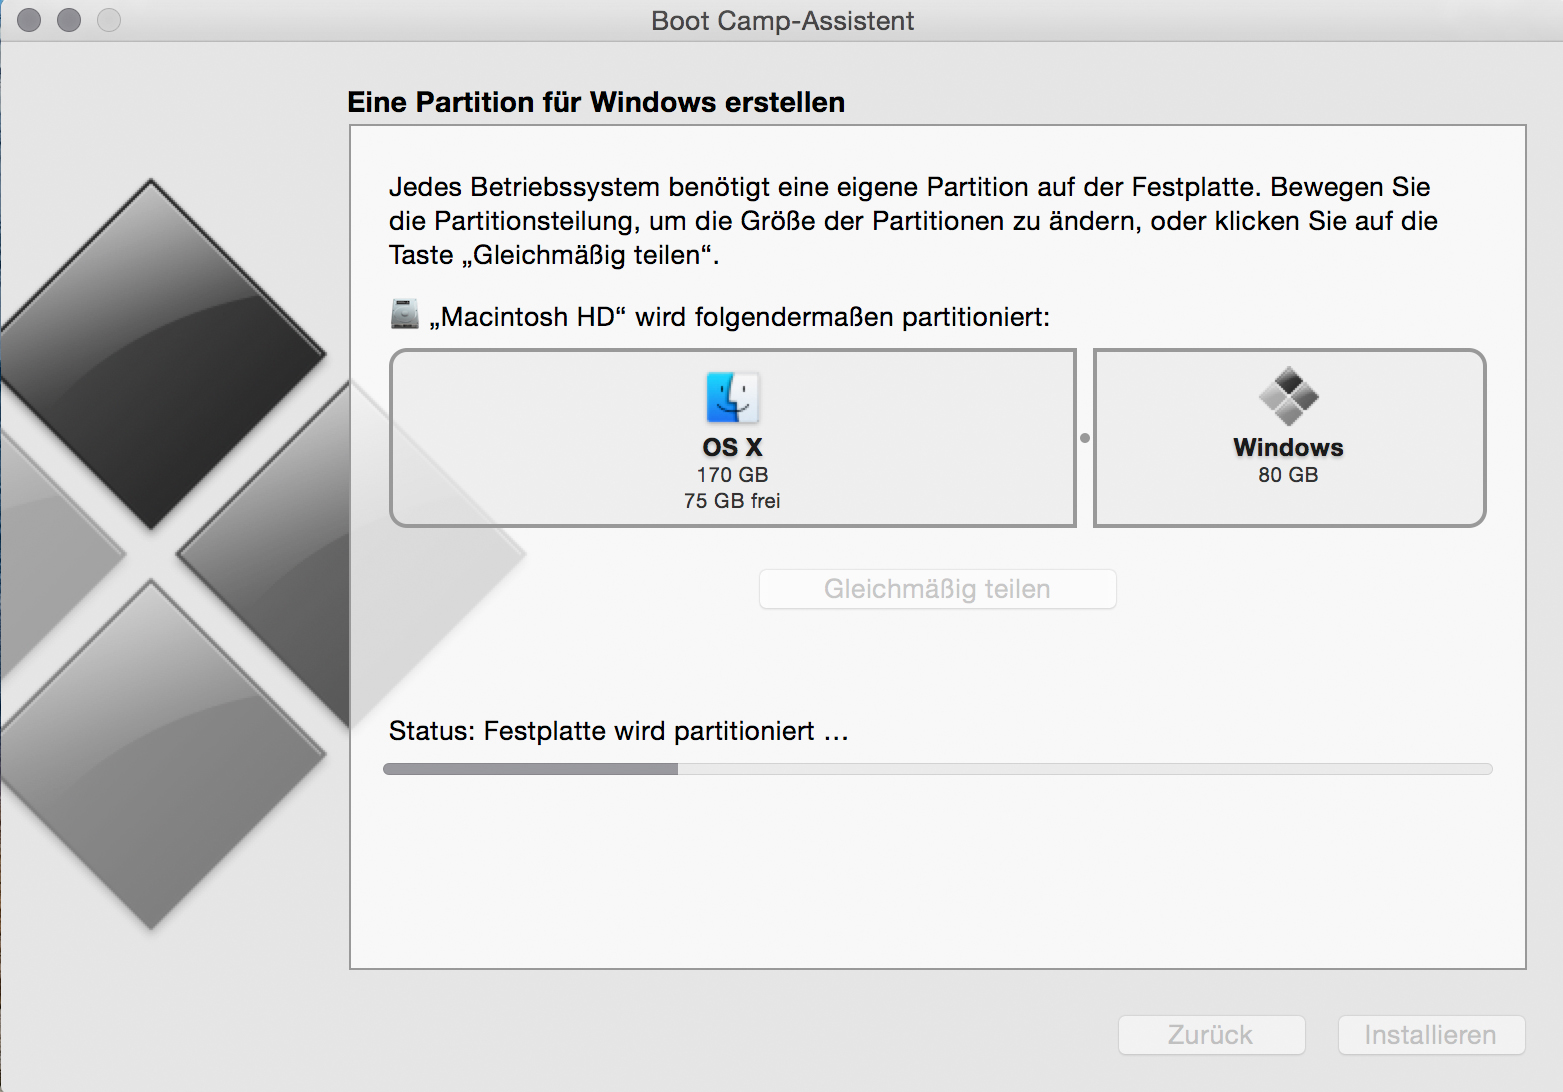
Task: Click the "75 GB frei" text
Action: coord(732,501)
